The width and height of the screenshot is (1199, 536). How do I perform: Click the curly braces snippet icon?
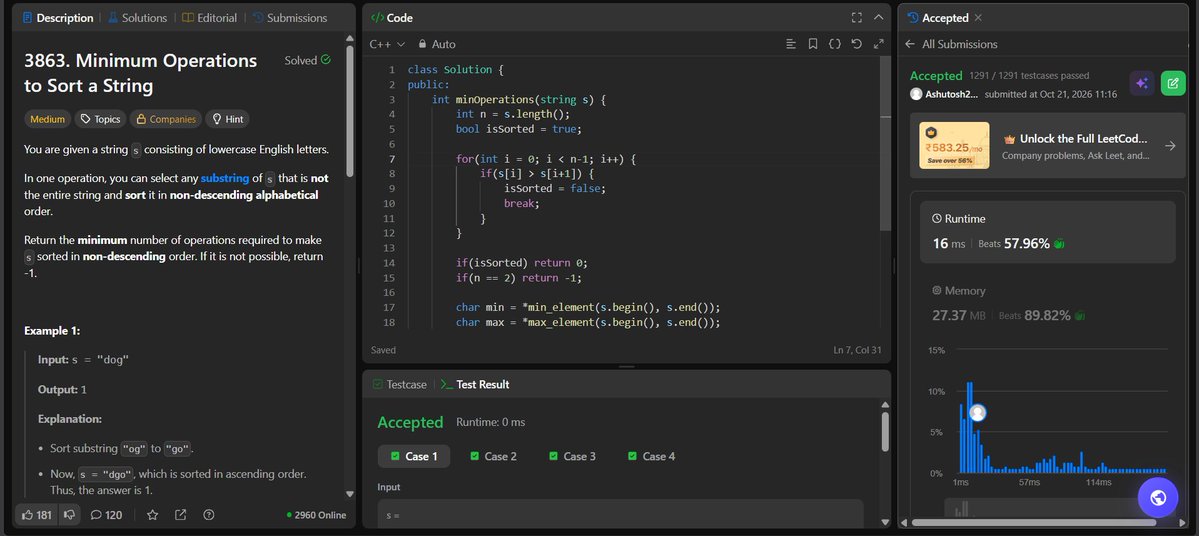pos(835,44)
